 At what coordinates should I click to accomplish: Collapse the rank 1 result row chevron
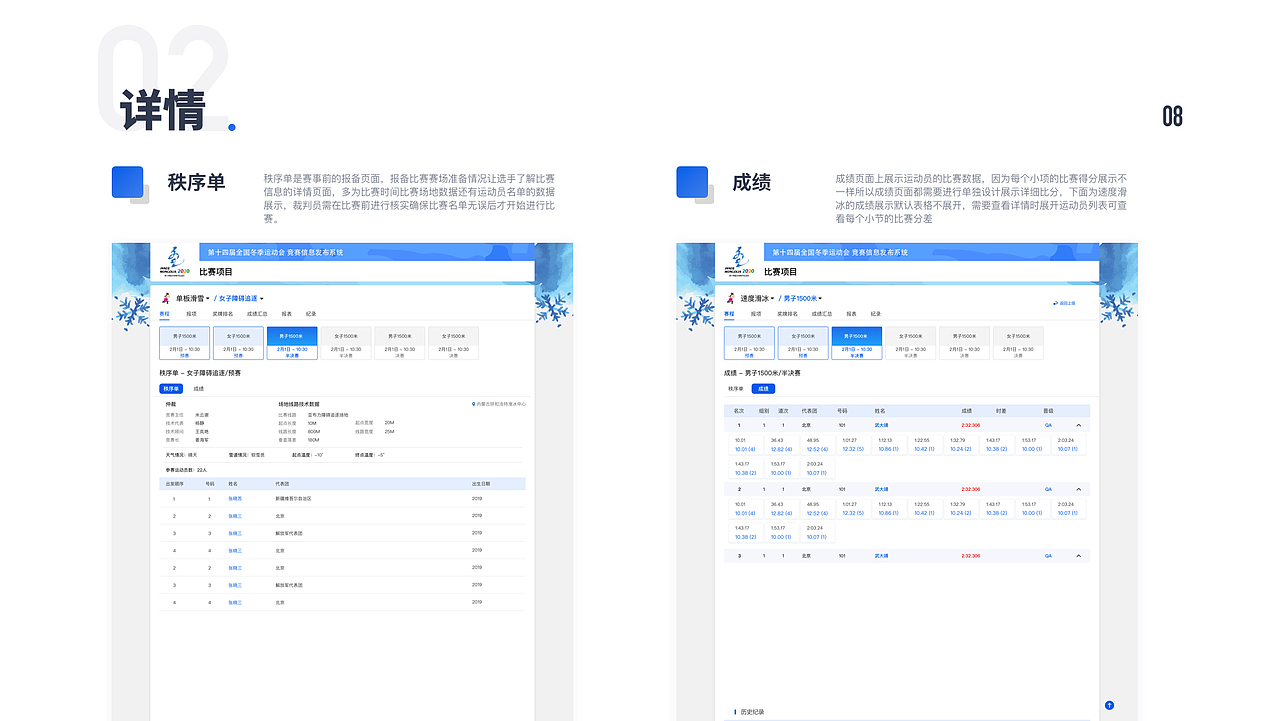pyautogui.click(x=1078, y=425)
